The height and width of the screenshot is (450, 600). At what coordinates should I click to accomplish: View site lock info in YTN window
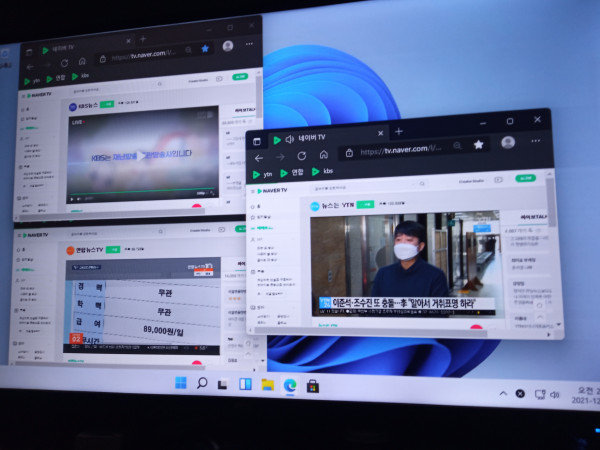click(x=349, y=153)
